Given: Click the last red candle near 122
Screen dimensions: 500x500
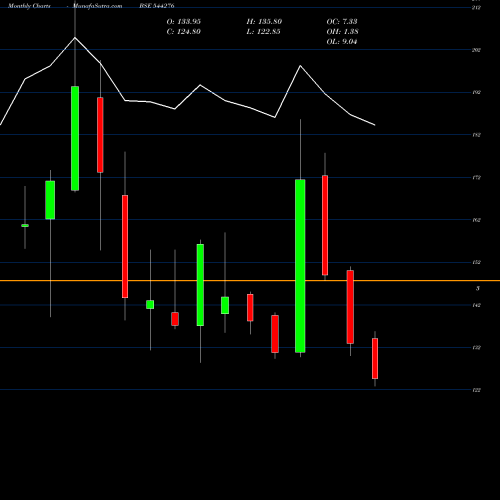Looking at the screenshot, I should [x=375, y=358].
